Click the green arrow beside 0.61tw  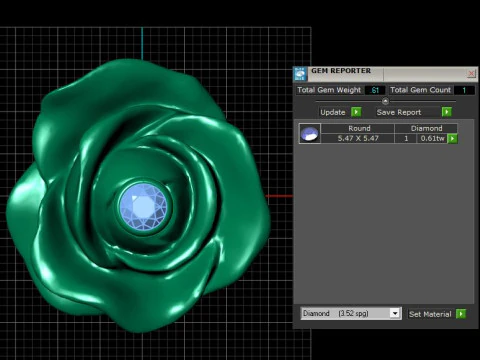tap(452, 138)
